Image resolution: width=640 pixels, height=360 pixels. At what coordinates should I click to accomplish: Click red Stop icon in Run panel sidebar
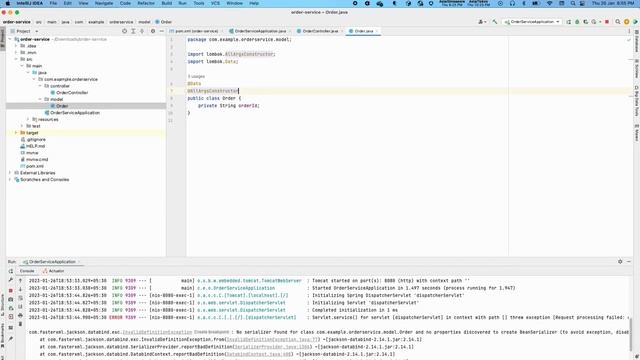[11, 290]
